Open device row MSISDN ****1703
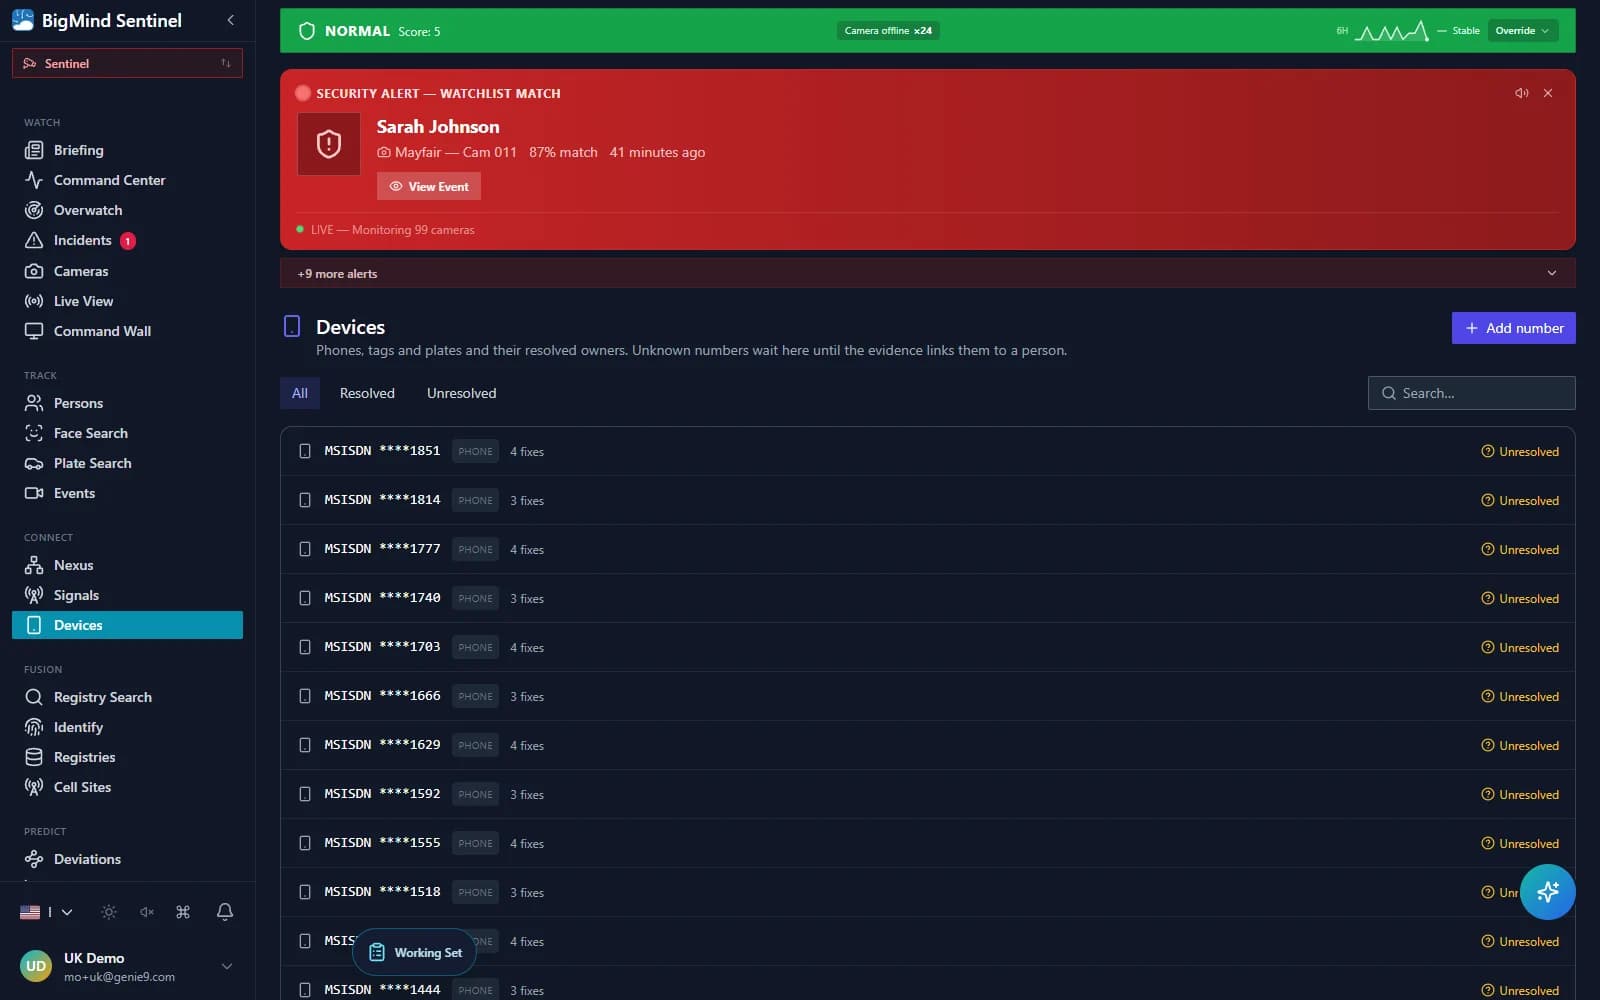Viewport: 1600px width, 1000px height. [927, 647]
